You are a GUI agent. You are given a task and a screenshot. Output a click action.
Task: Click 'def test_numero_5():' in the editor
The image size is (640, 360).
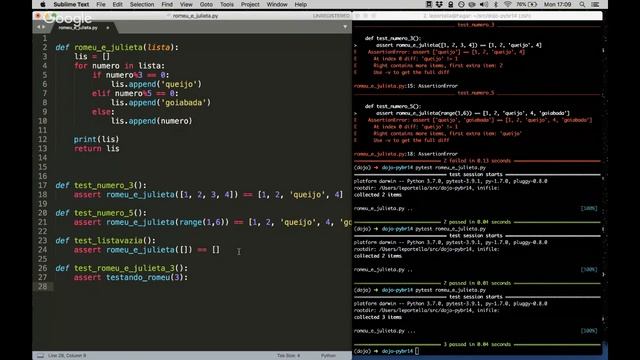pos(101,213)
